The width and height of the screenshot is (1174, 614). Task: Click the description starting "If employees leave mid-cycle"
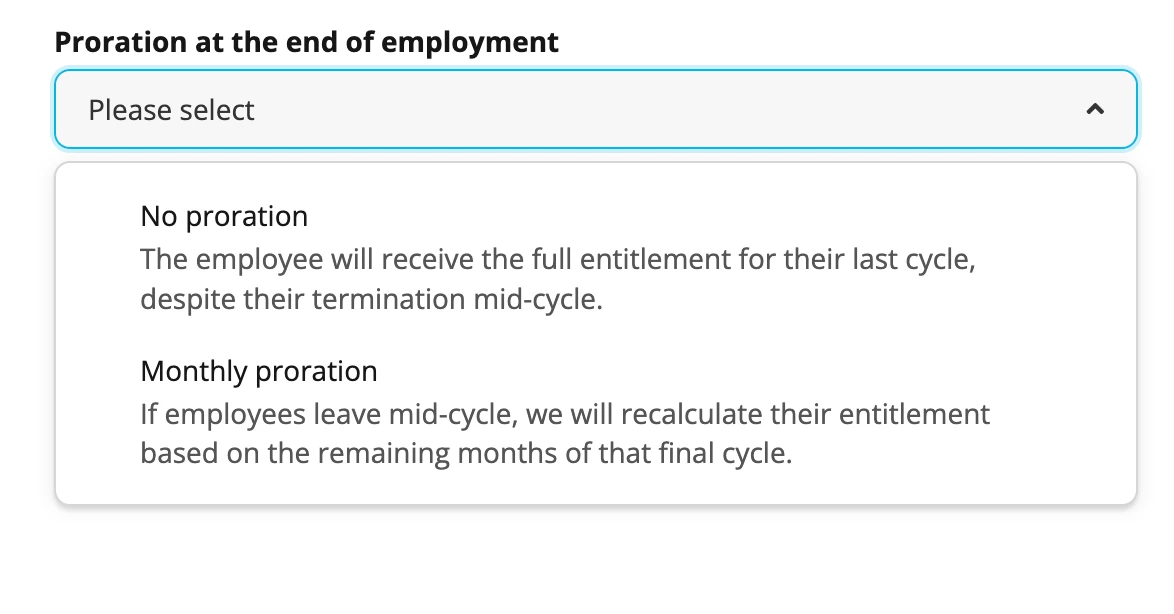(565, 434)
